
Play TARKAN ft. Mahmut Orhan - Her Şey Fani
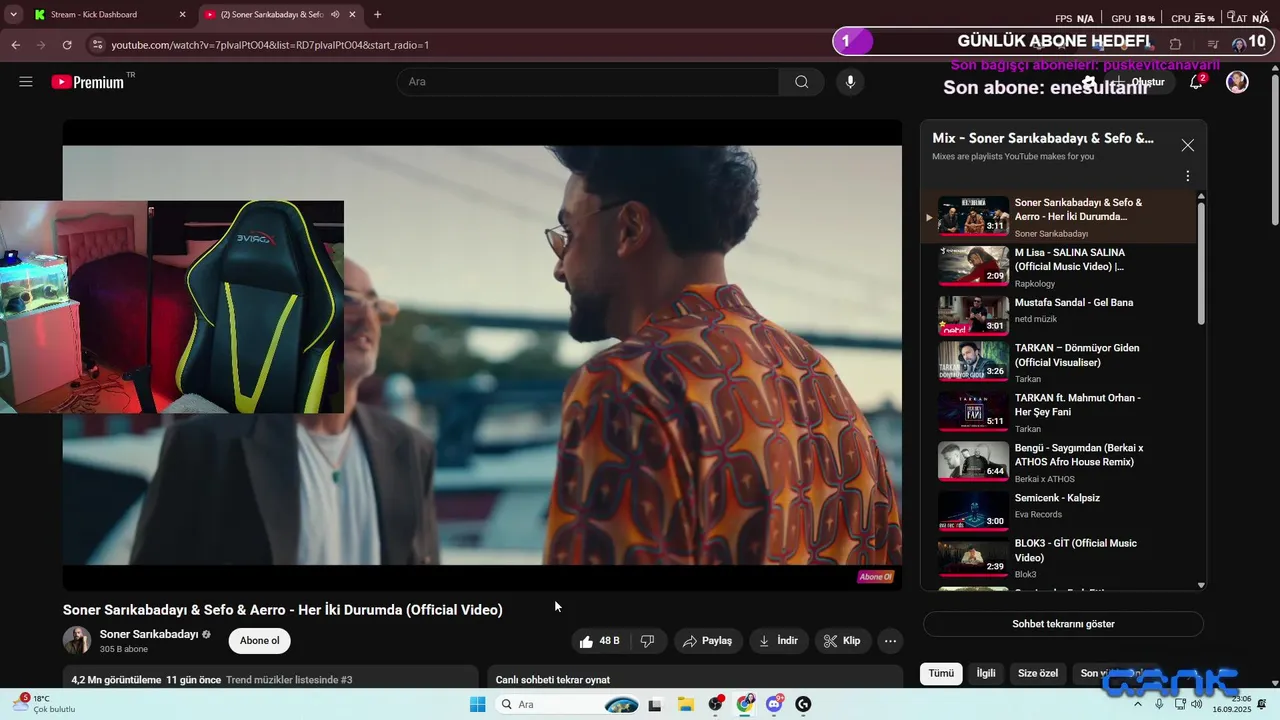click(x=1058, y=412)
